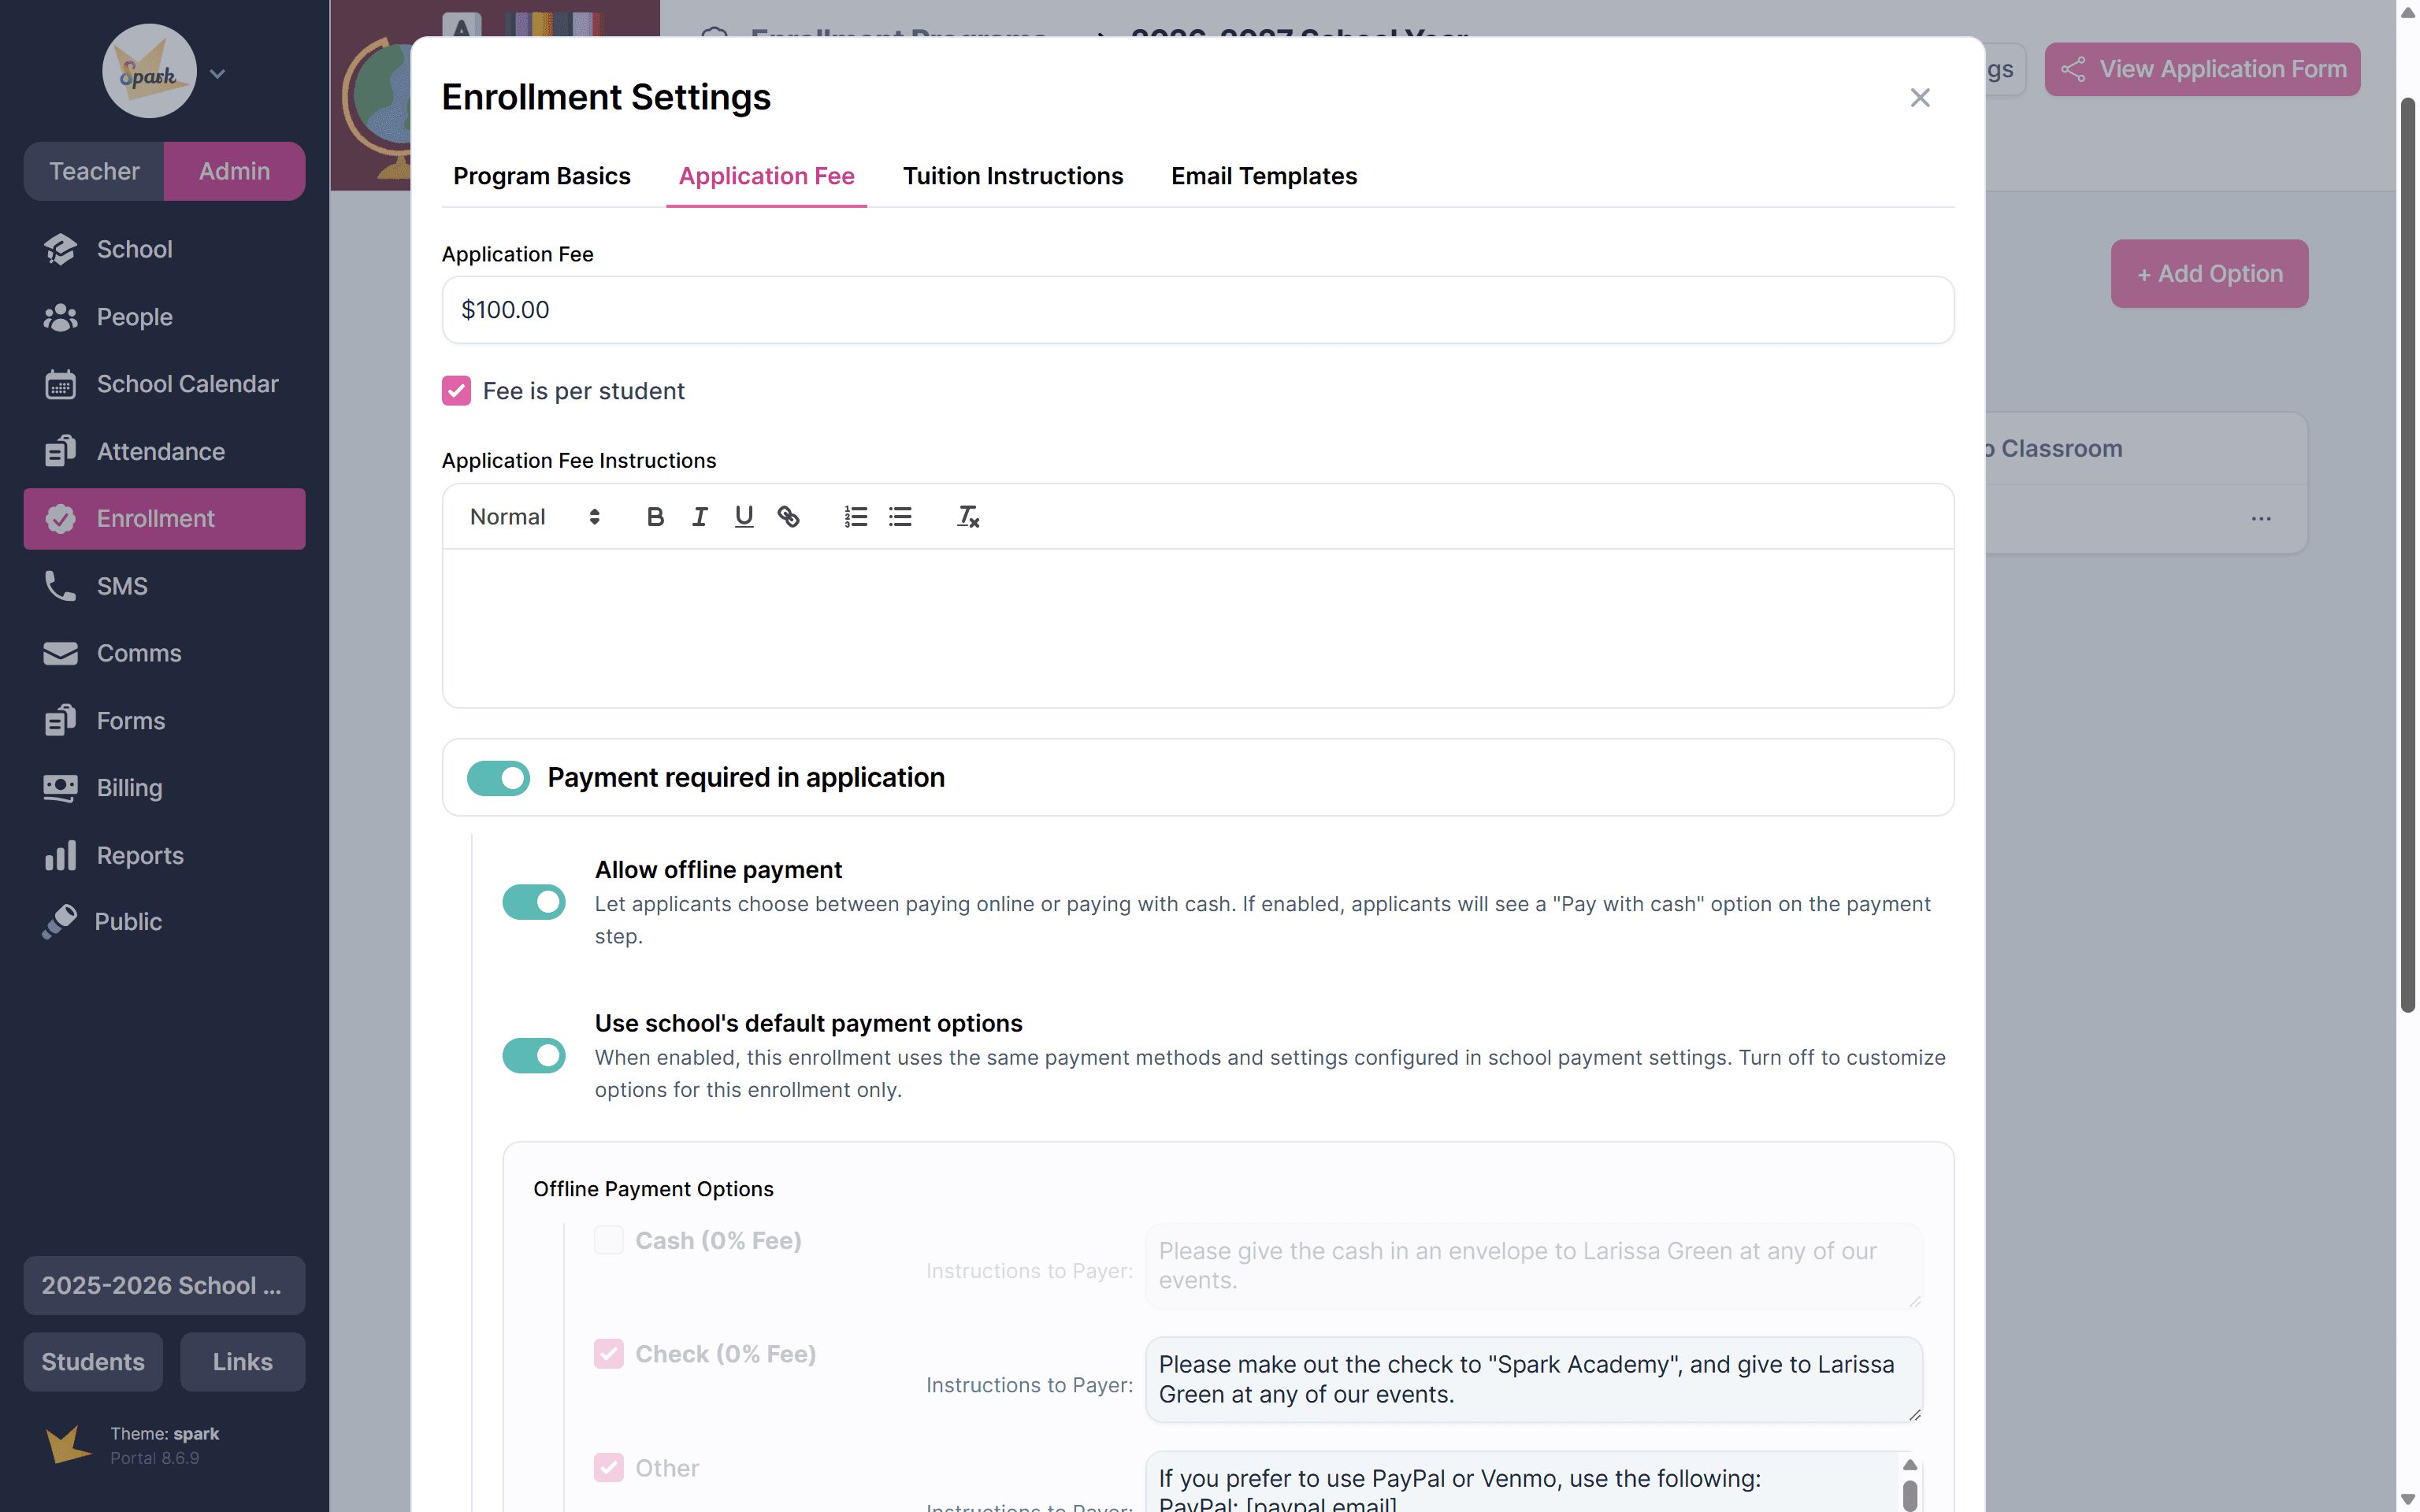Insert a numbered list in editor
Viewport: 2420px width, 1512px height.
pos(856,517)
